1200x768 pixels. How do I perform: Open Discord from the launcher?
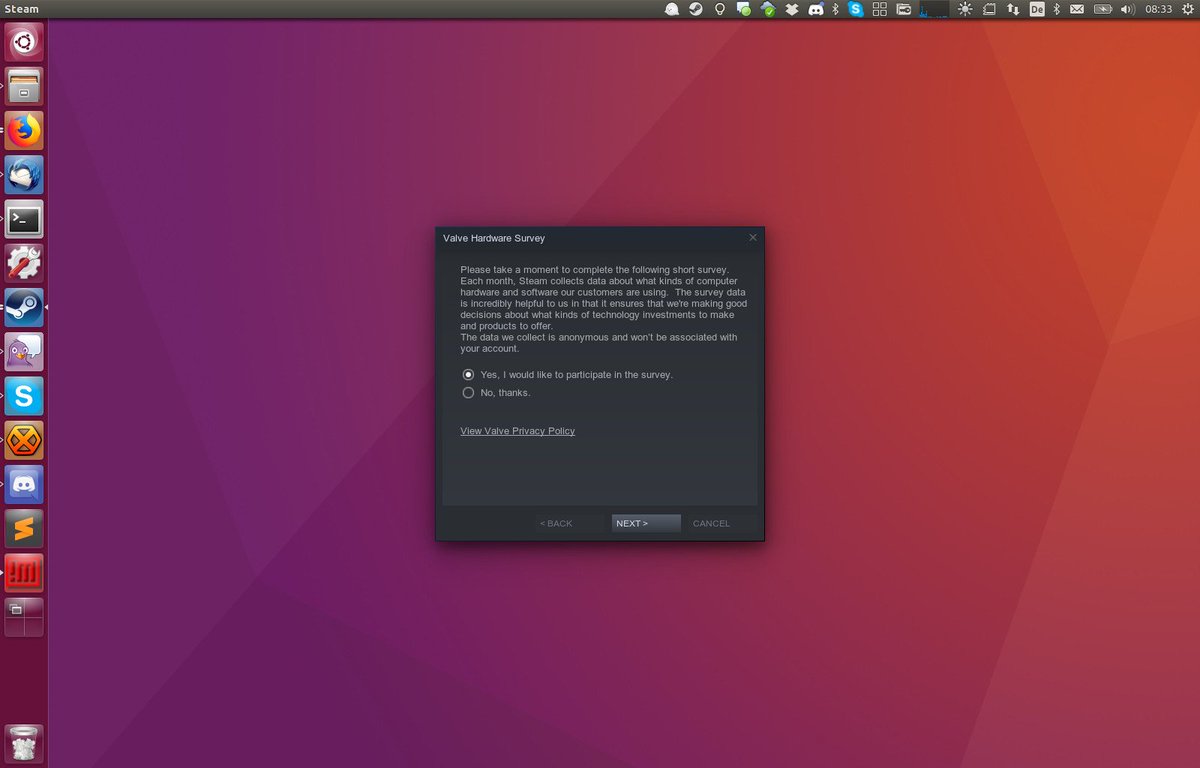24,484
